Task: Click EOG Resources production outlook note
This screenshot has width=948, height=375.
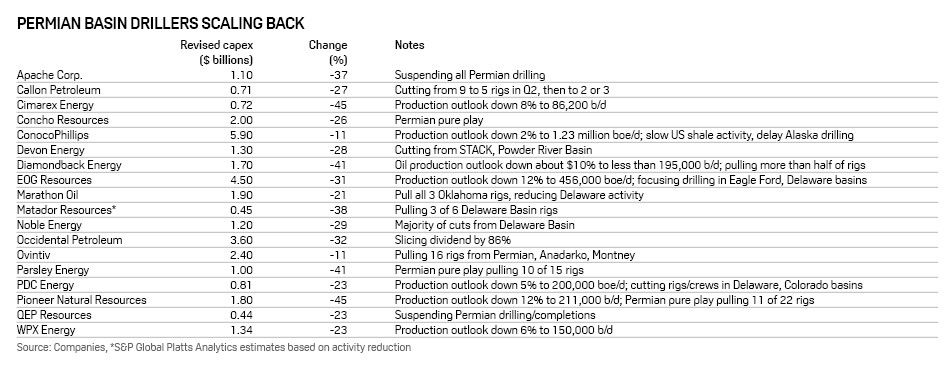Action: (x=631, y=180)
